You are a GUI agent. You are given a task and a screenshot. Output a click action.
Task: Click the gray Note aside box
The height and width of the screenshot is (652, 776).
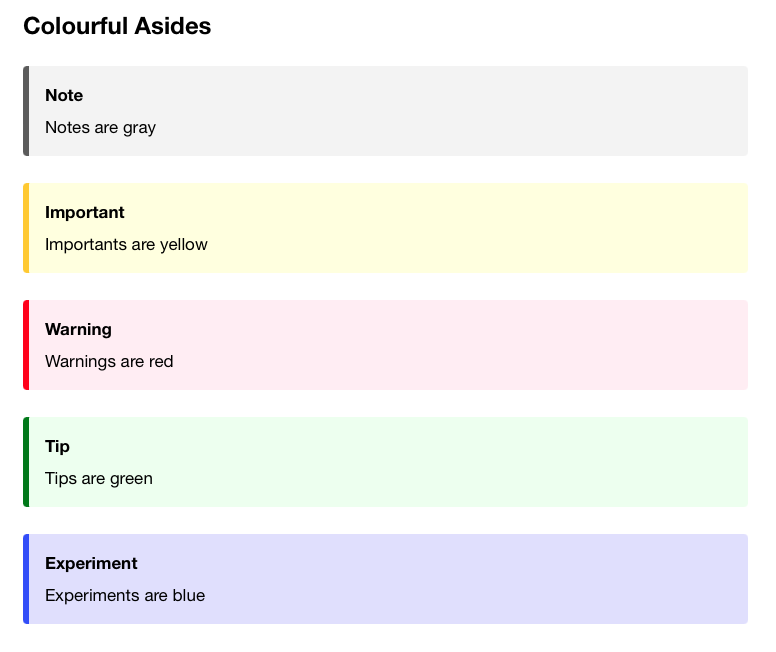coord(386,111)
